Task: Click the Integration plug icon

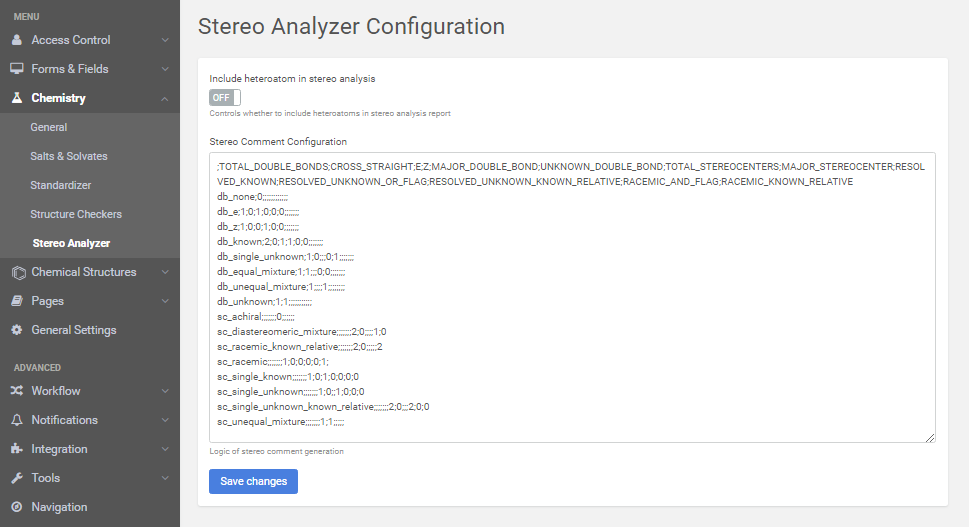Action: pyautogui.click(x=17, y=449)
